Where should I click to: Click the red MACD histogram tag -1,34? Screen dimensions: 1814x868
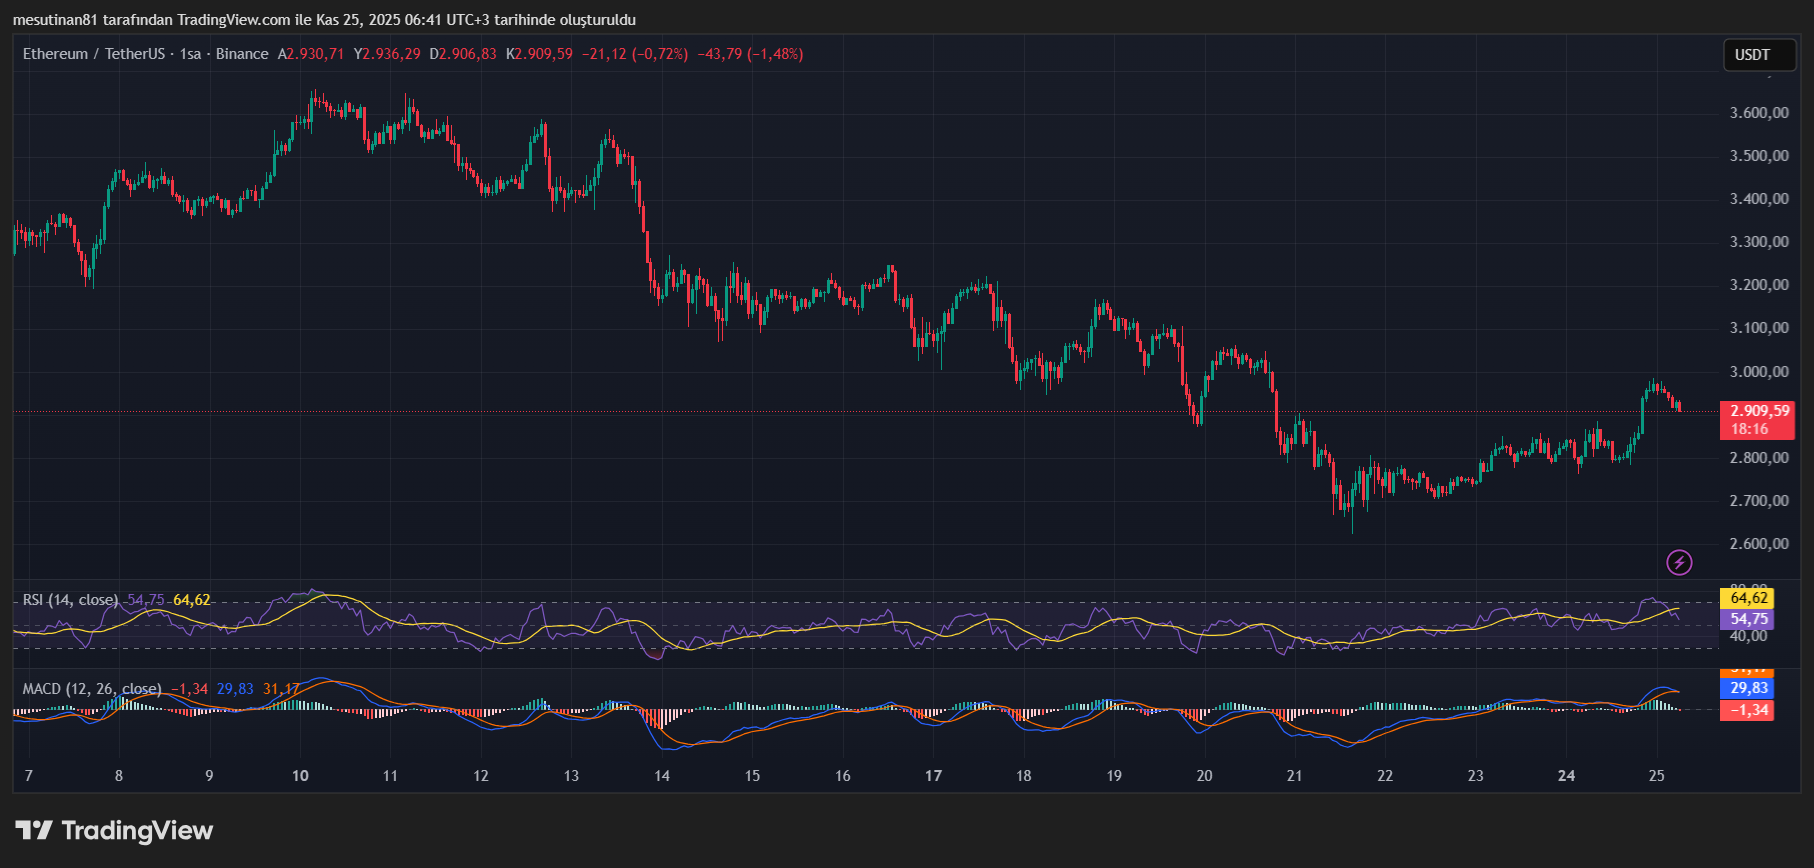point(1746,710)
